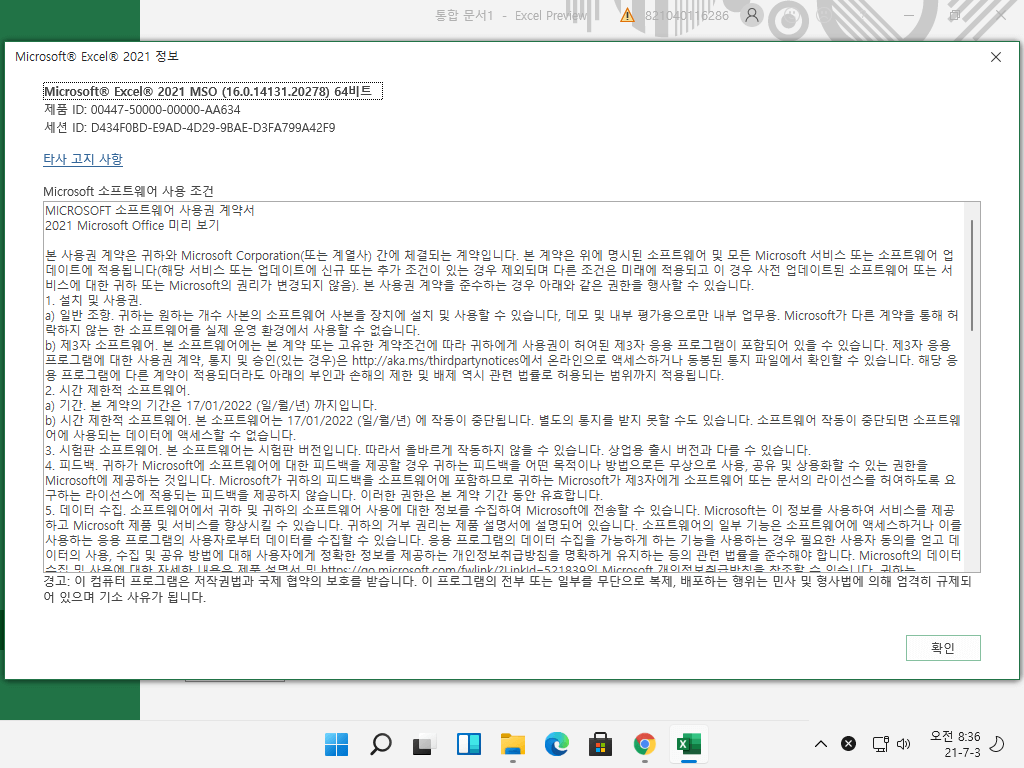Click the Microsoft 소프트웨어 사용 조건 label

click(129, 191)
